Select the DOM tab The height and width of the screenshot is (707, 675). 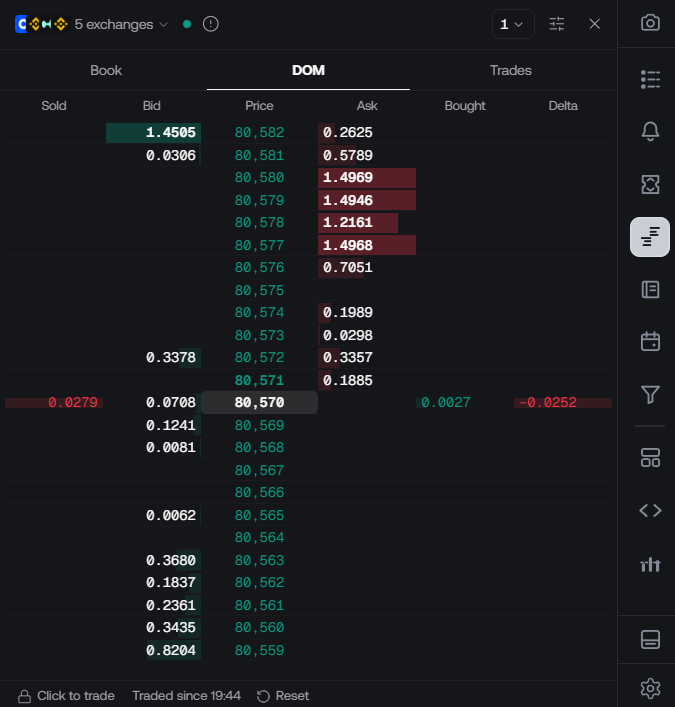coord(308,70)
